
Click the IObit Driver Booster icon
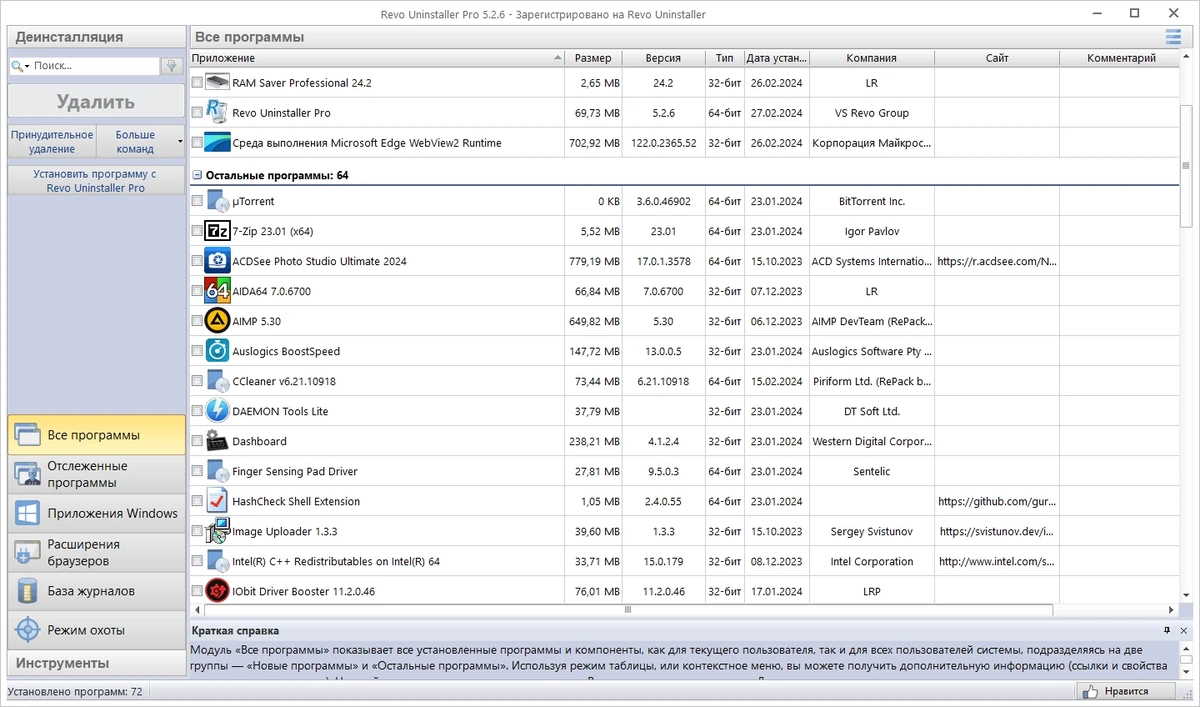coord(217,591)
